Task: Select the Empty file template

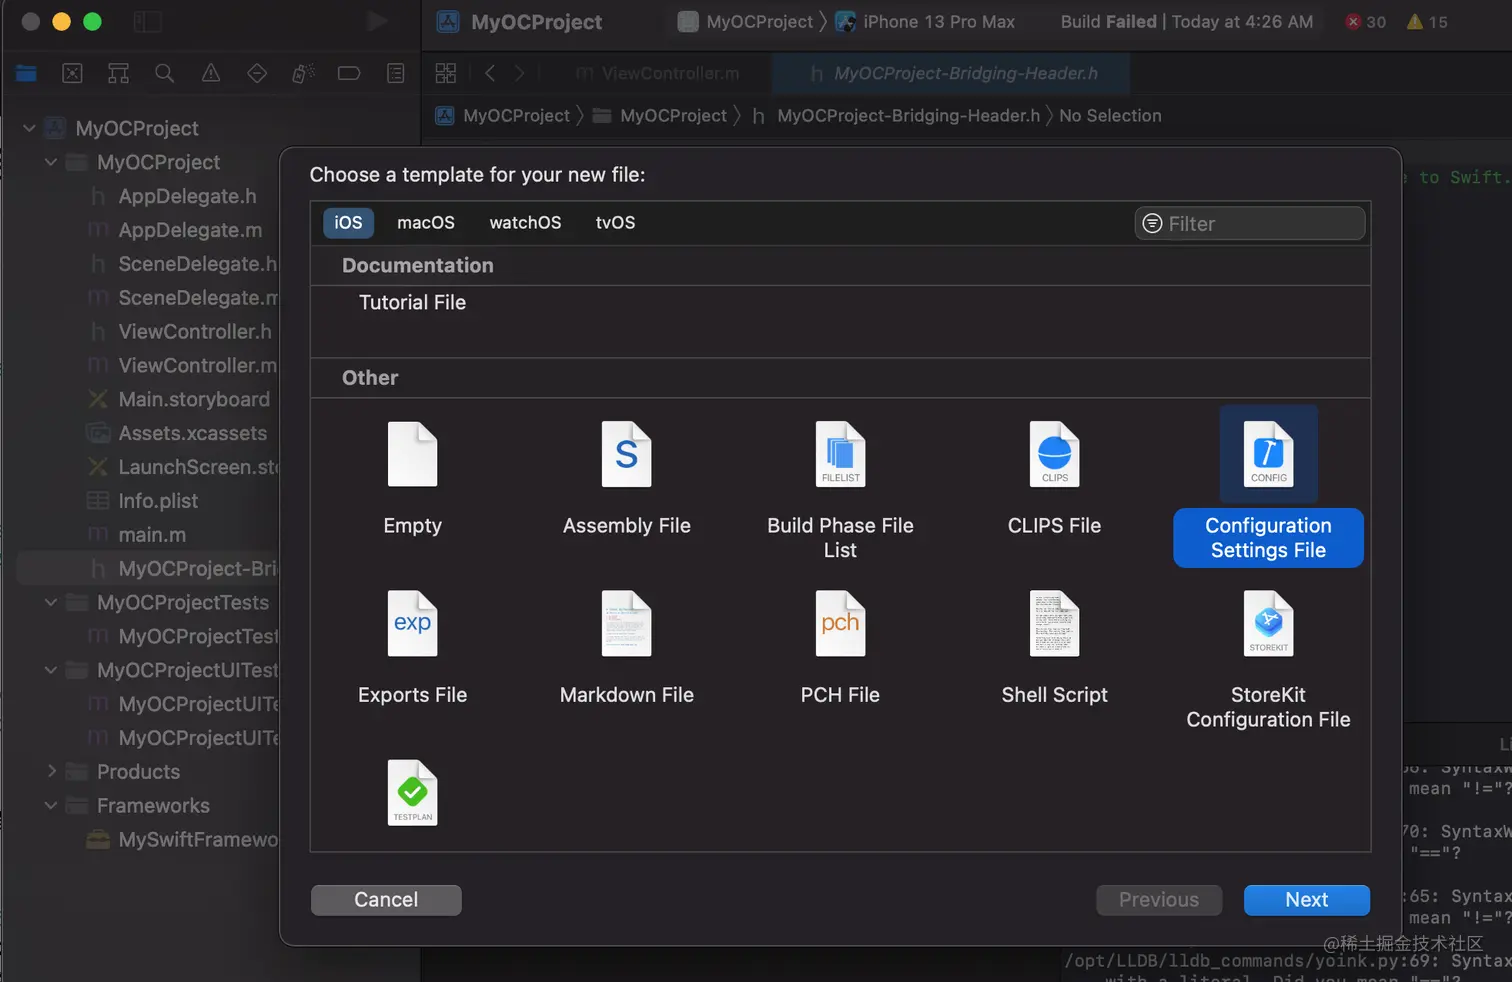Action: [412, 478]
